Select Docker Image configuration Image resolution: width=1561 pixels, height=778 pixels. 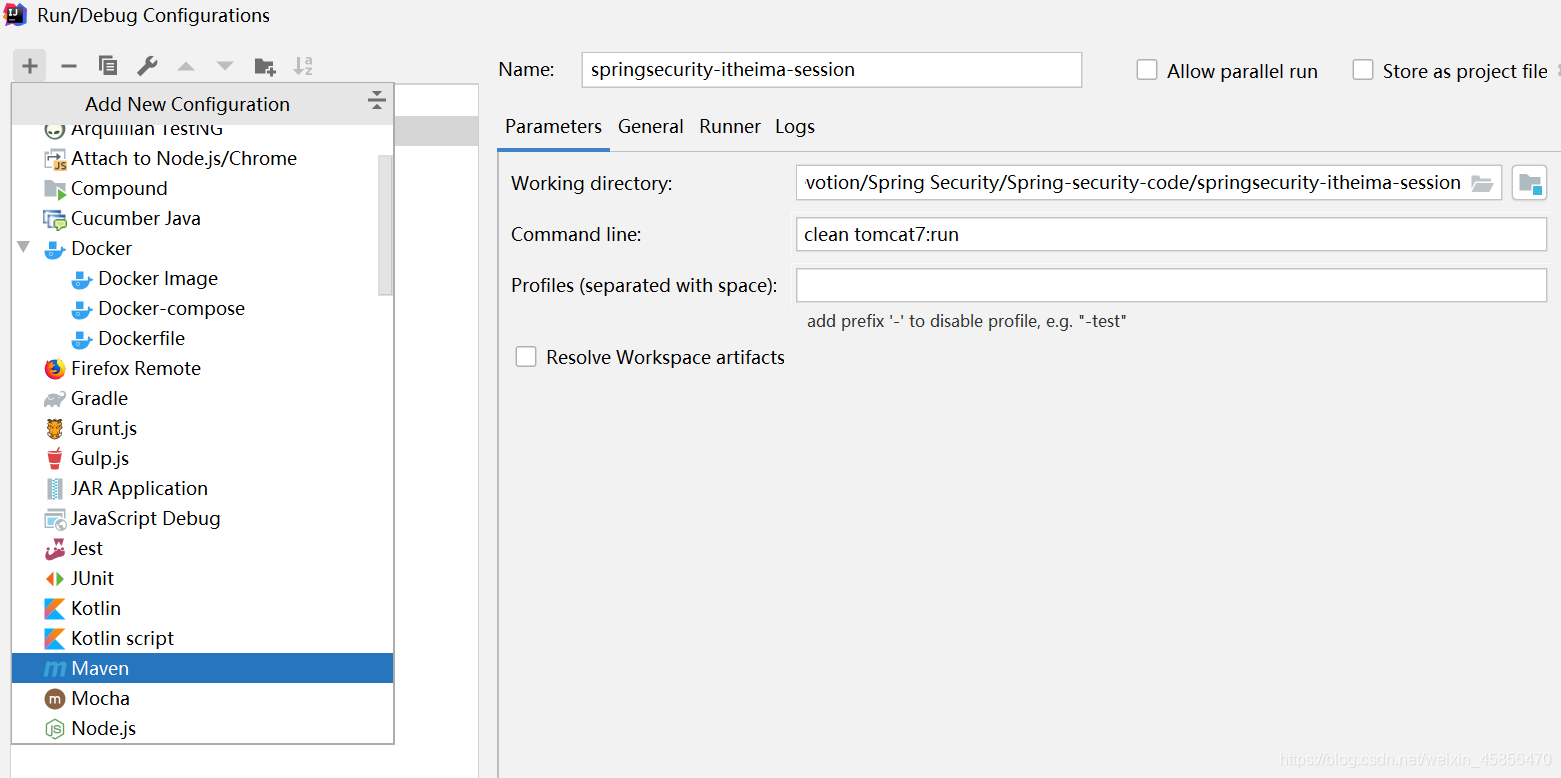202,278
